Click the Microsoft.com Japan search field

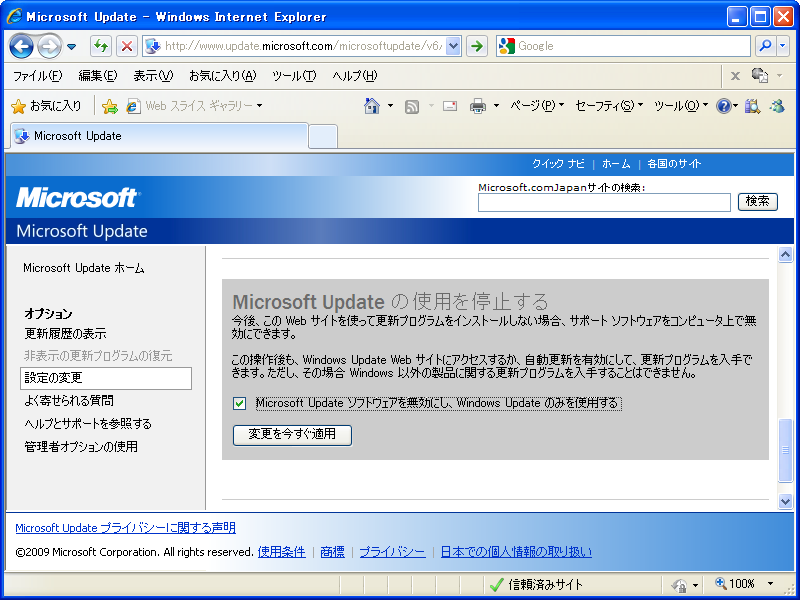pos(604,203)
